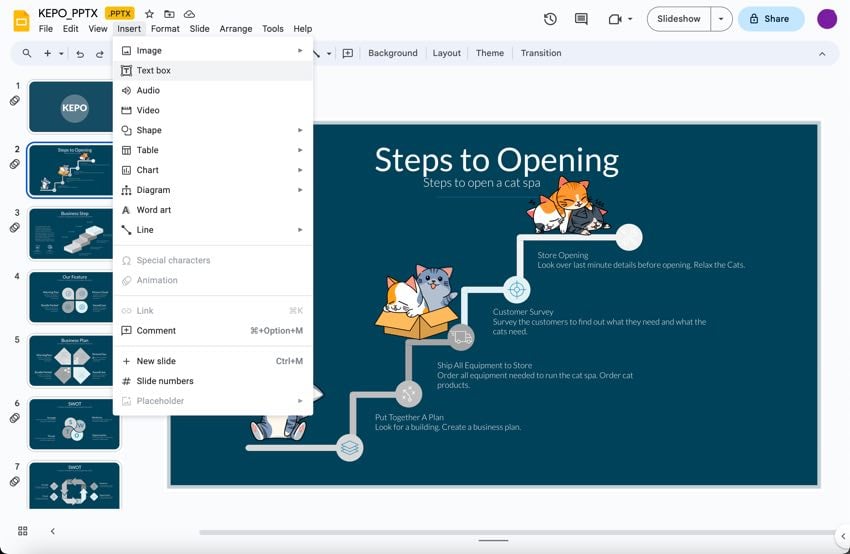Viewport: 850px width, 554px height.
Task: Open the Arrange menu
Action: coord(236,29)
